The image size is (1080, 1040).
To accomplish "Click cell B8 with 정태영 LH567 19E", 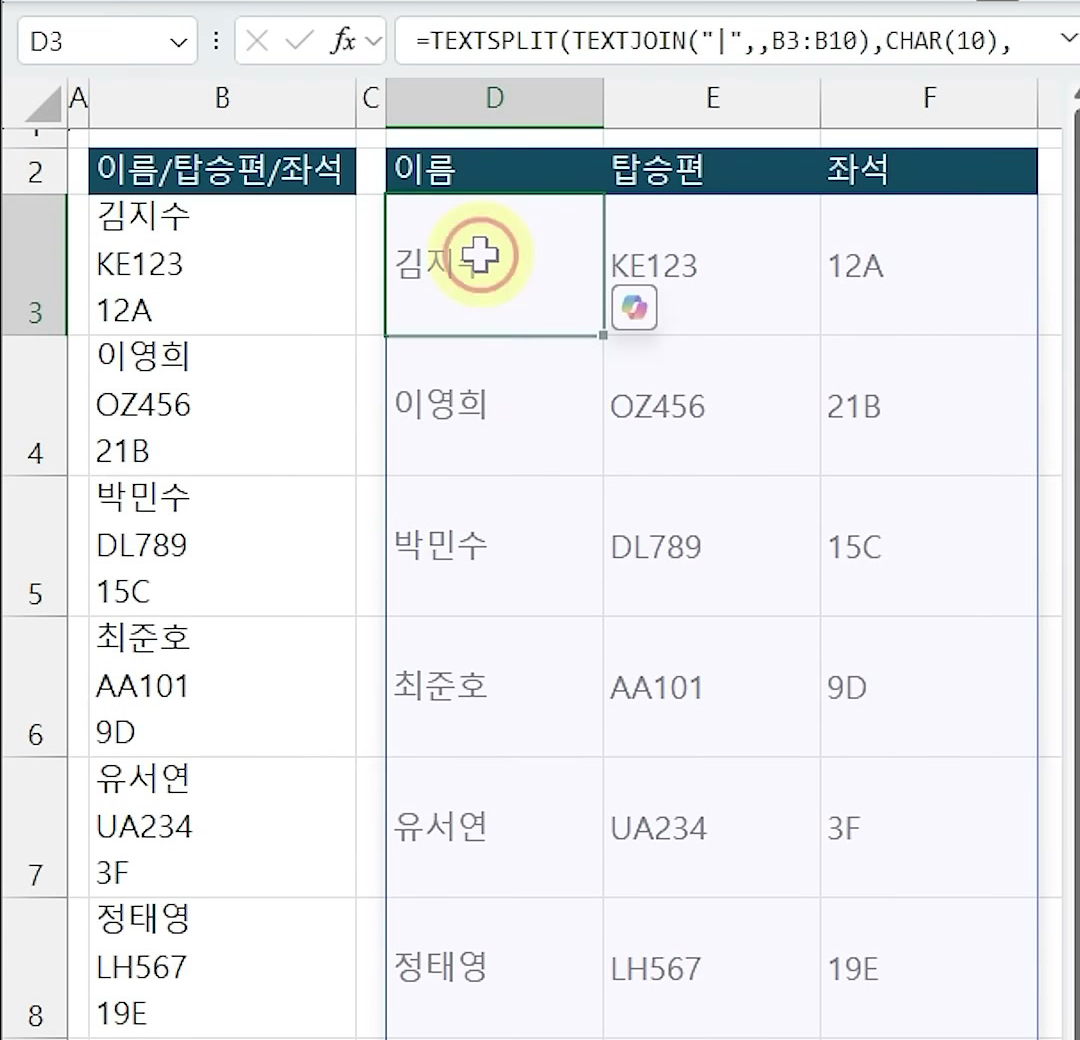I will pos(222,968).
